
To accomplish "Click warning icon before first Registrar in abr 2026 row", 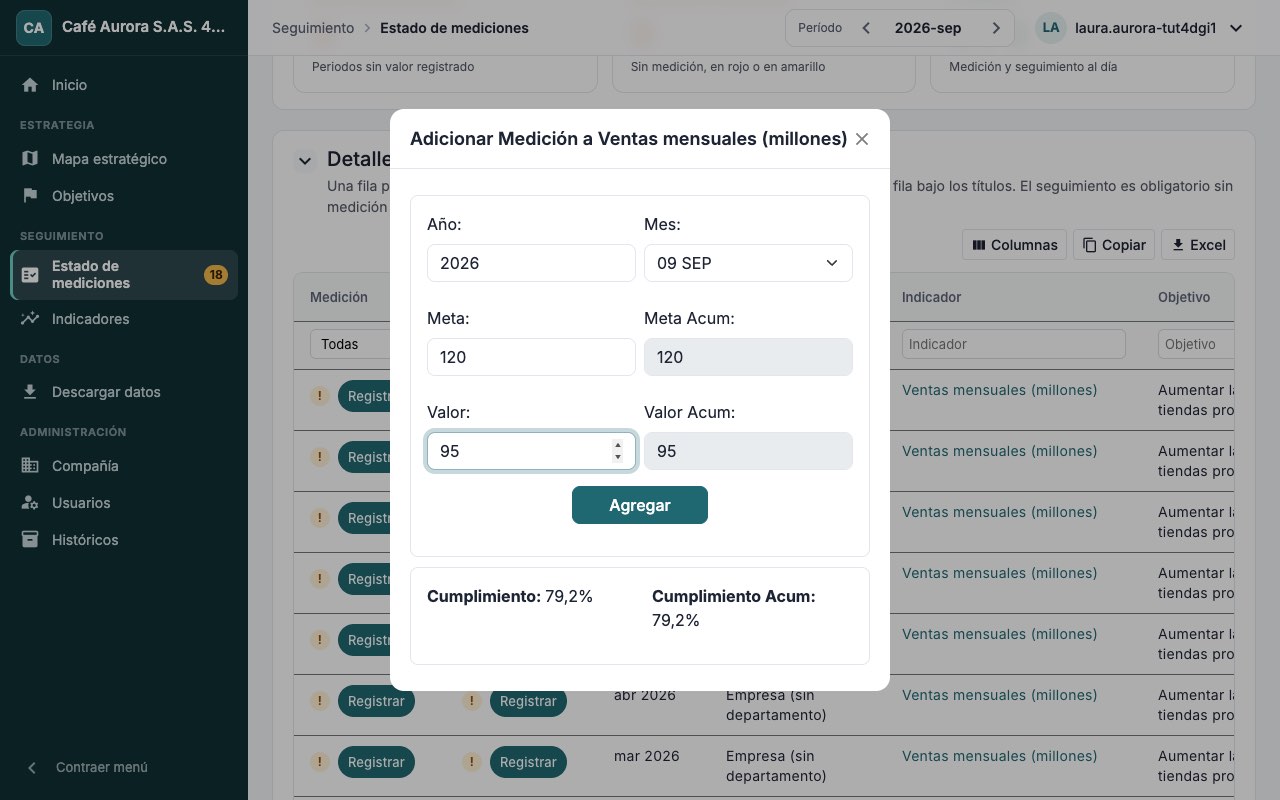I will click(319, 701).
